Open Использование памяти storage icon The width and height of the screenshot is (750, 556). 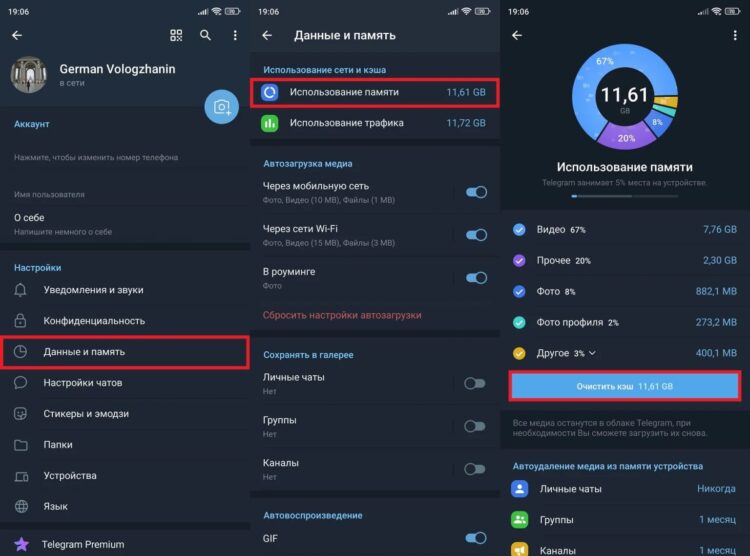(270, 92)
